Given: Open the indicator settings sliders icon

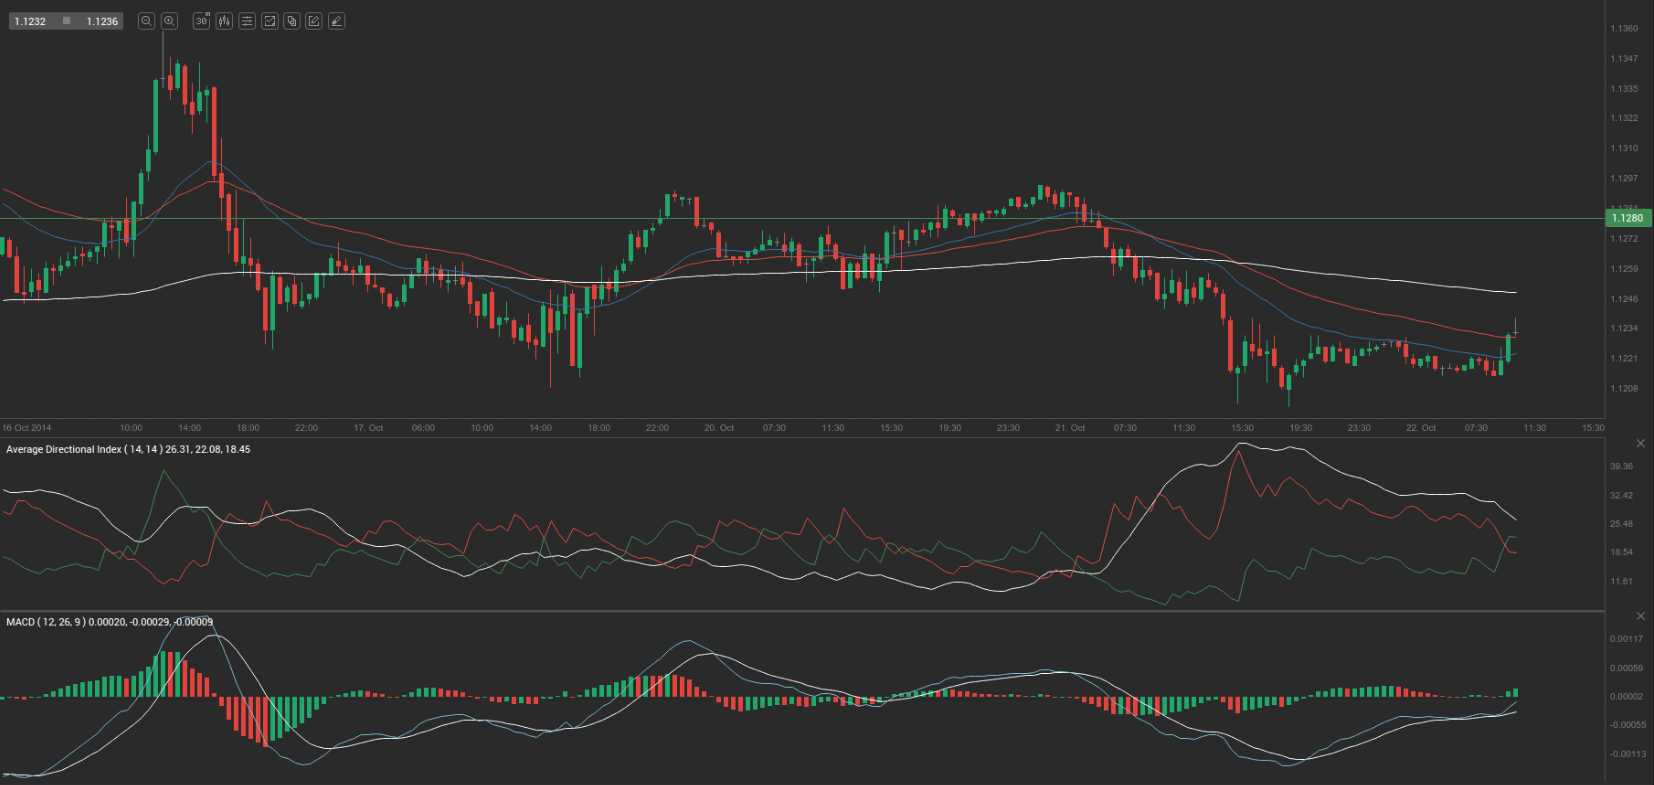Looking at the screenshot, I should click(x=247, y=21).
